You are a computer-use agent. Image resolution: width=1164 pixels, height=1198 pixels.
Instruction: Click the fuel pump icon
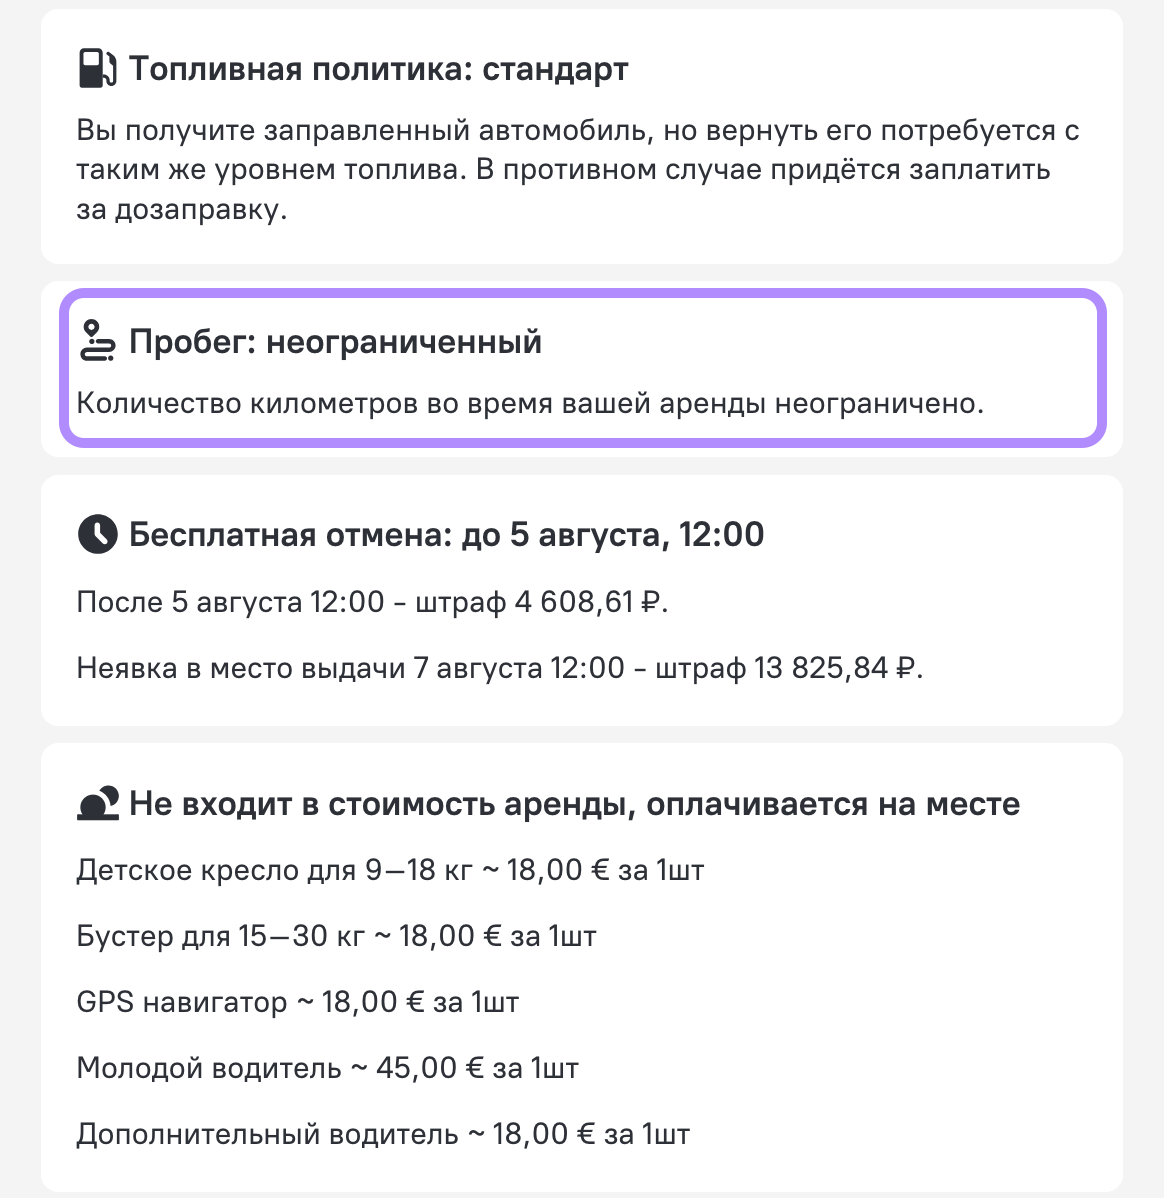pyautogui.click(x=97, y=69)
